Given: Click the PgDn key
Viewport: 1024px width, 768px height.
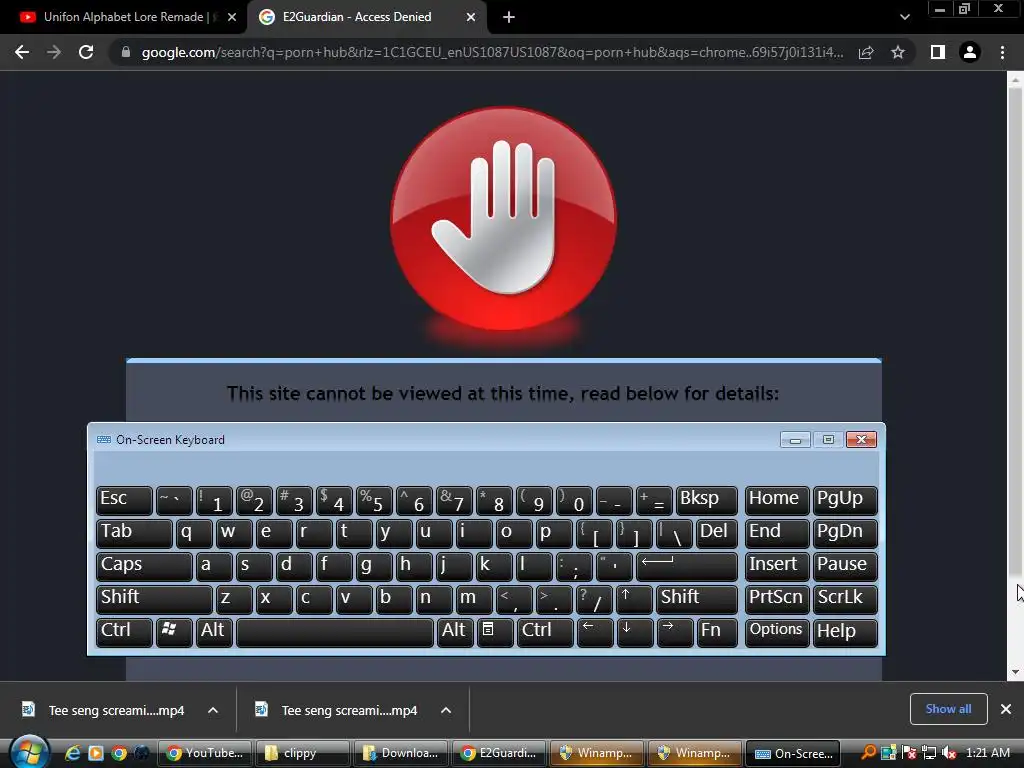Looking at the screenshot, I should [845, 533].
